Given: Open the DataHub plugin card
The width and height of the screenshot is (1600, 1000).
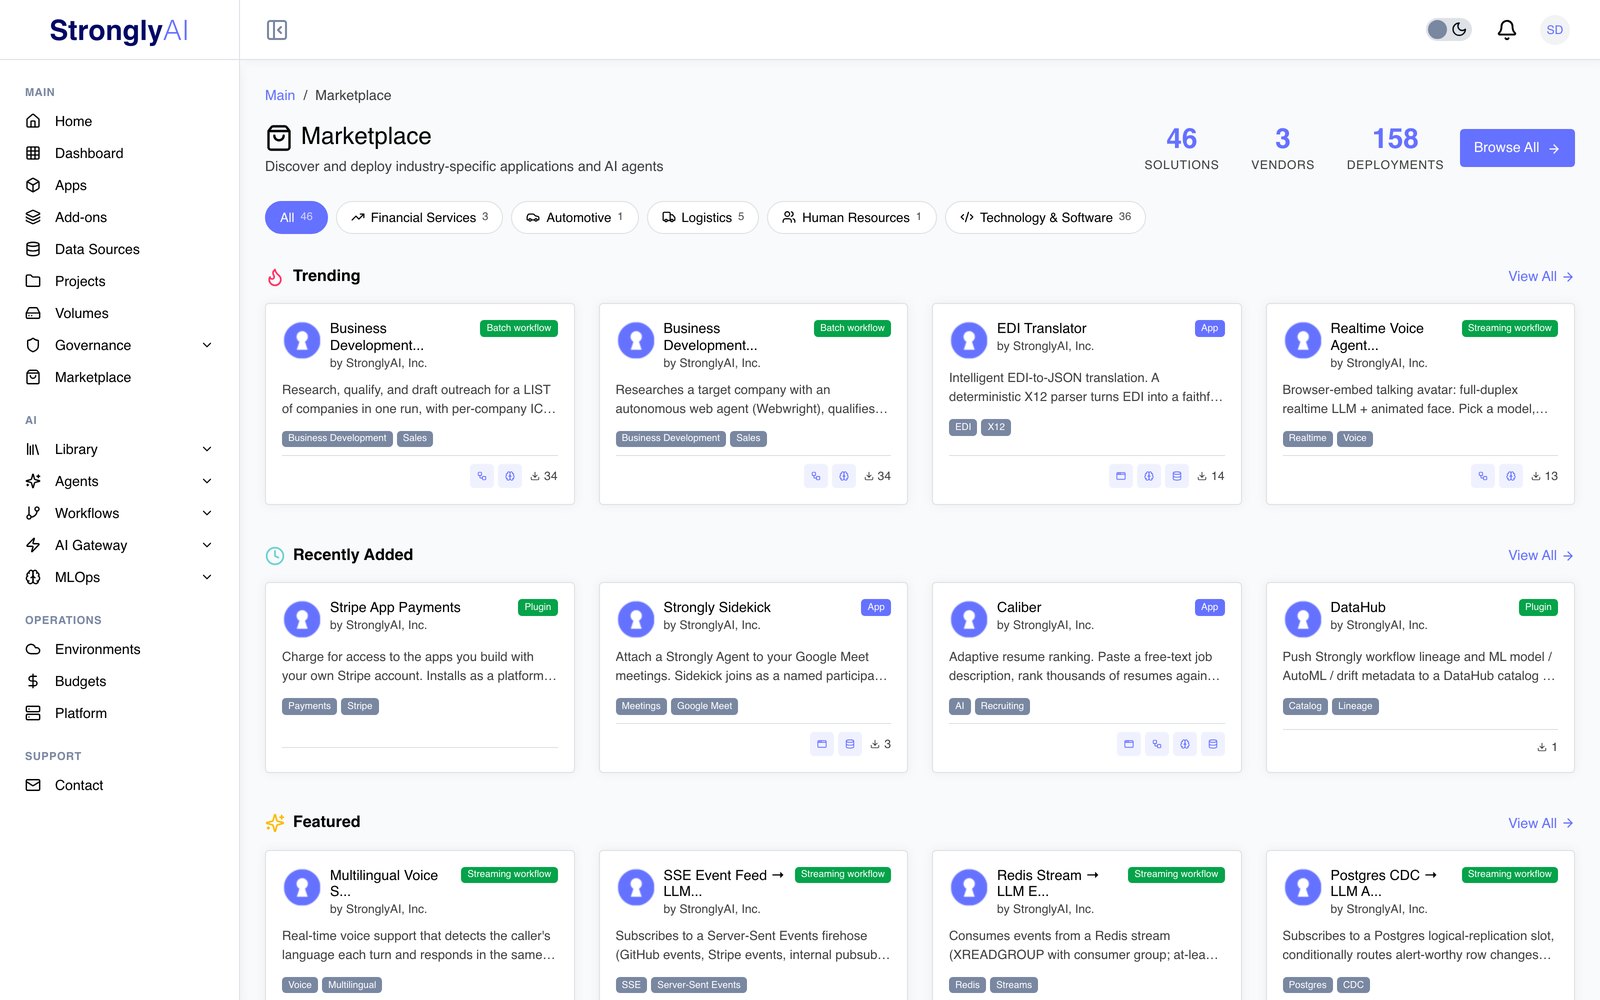Looking at the screenshot, I should click(x=1420, y=677).
